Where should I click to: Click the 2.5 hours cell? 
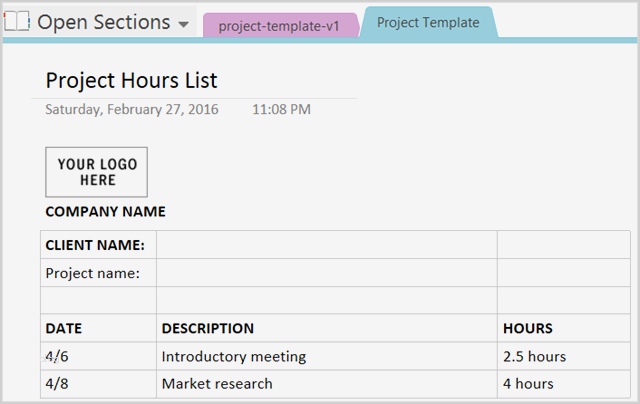coord(563,356)
